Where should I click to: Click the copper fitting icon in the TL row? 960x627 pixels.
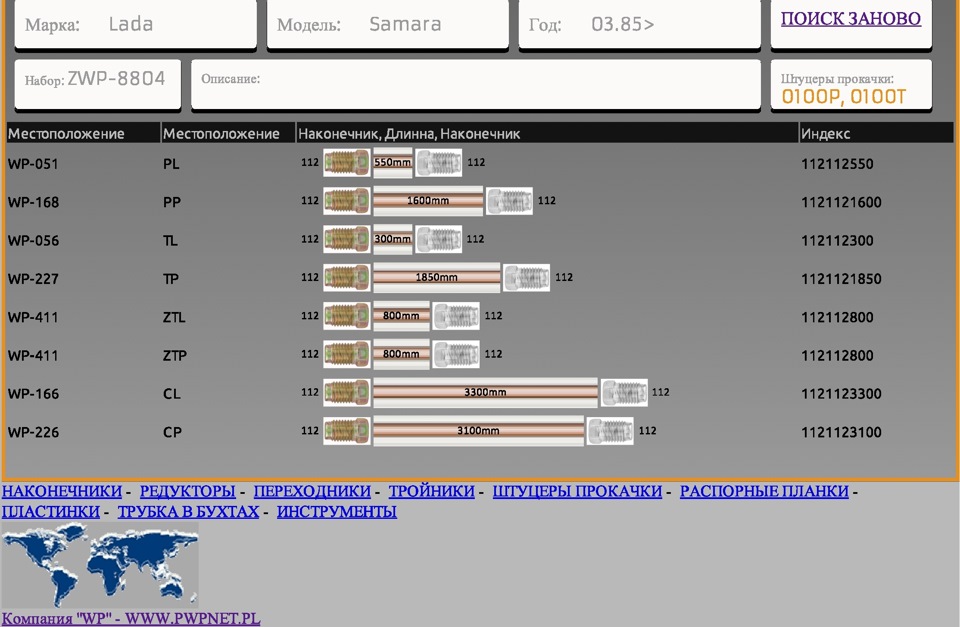347,239
